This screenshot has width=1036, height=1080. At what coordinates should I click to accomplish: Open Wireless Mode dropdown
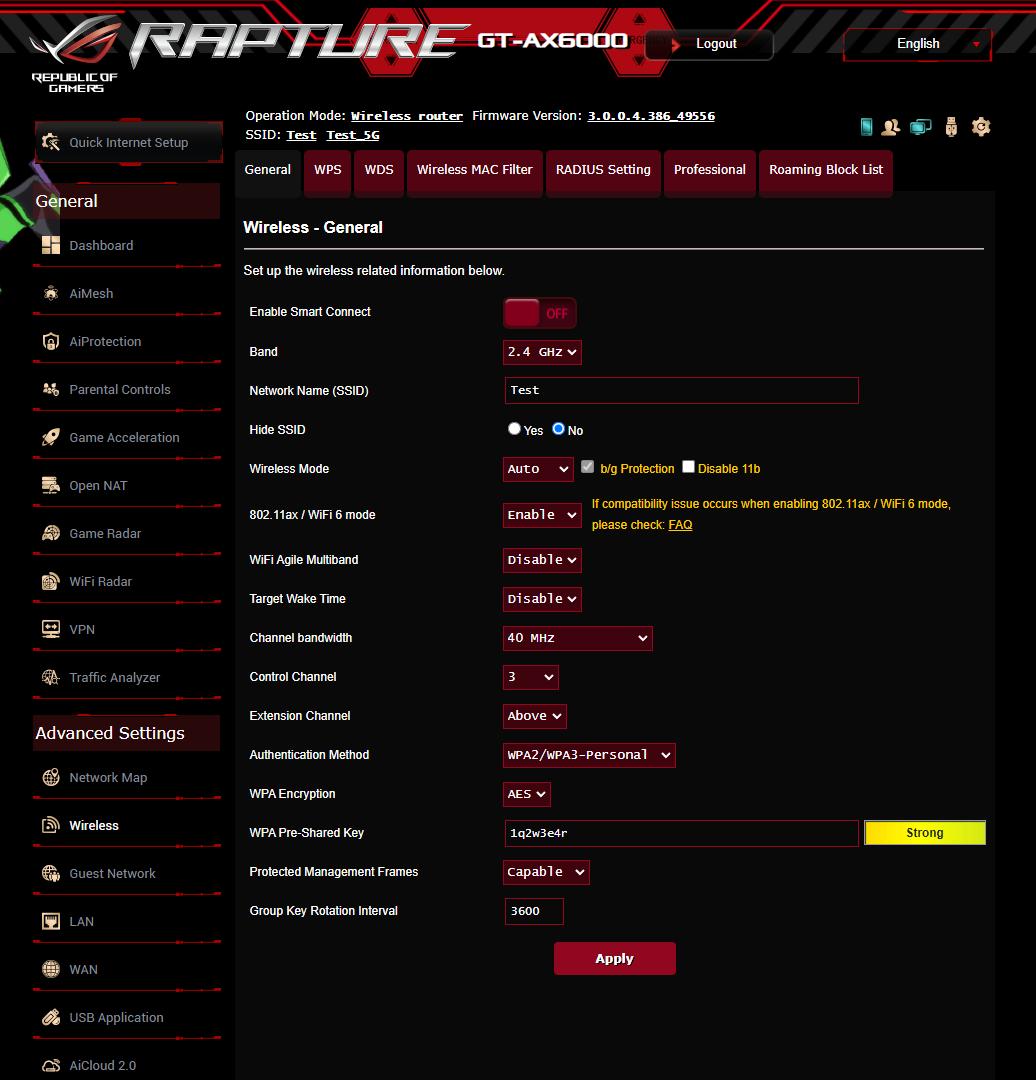[538, 469]
